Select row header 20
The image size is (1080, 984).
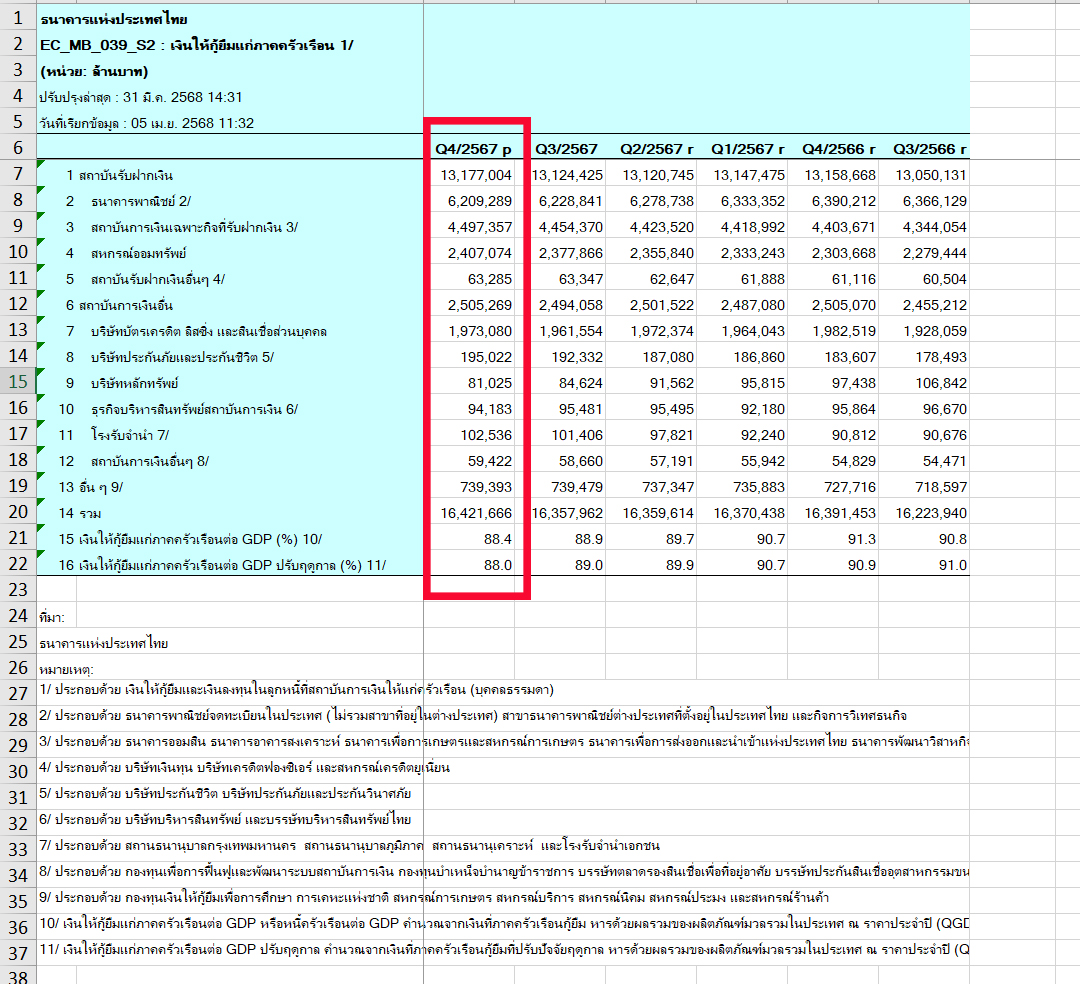click(x=18, y=512)
